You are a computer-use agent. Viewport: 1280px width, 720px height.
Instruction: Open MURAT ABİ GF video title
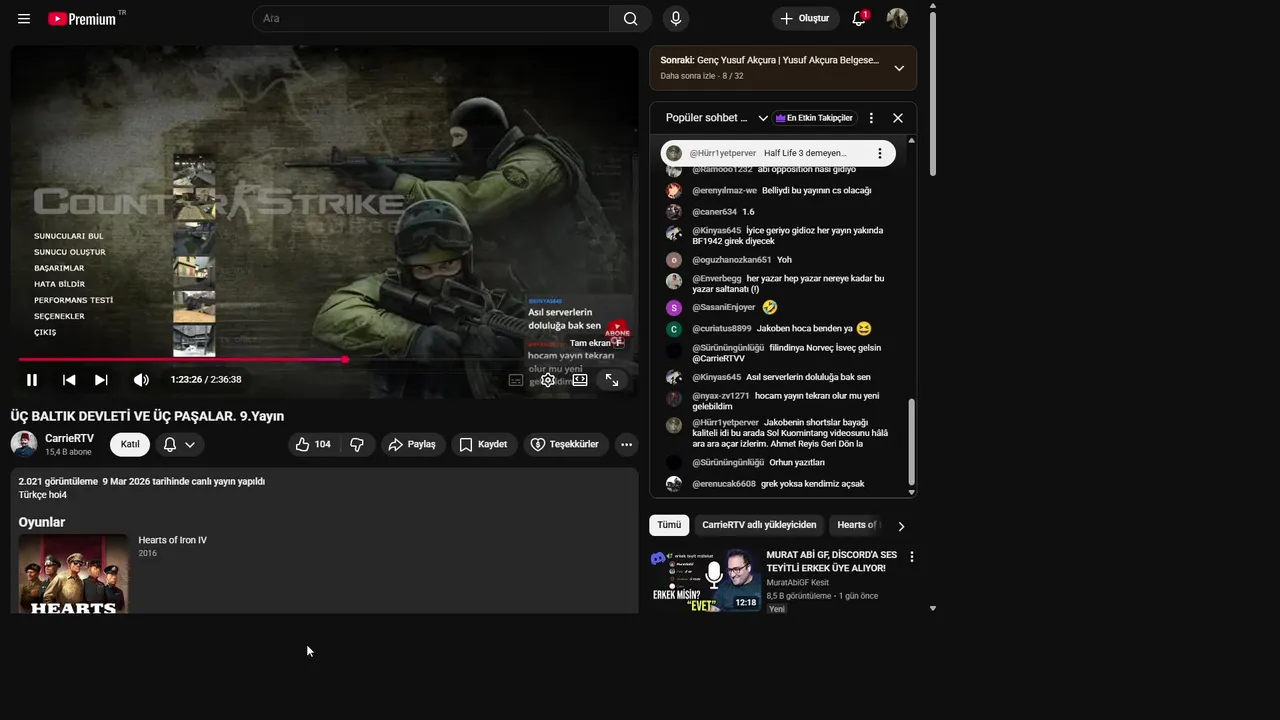tap(832, 561)
